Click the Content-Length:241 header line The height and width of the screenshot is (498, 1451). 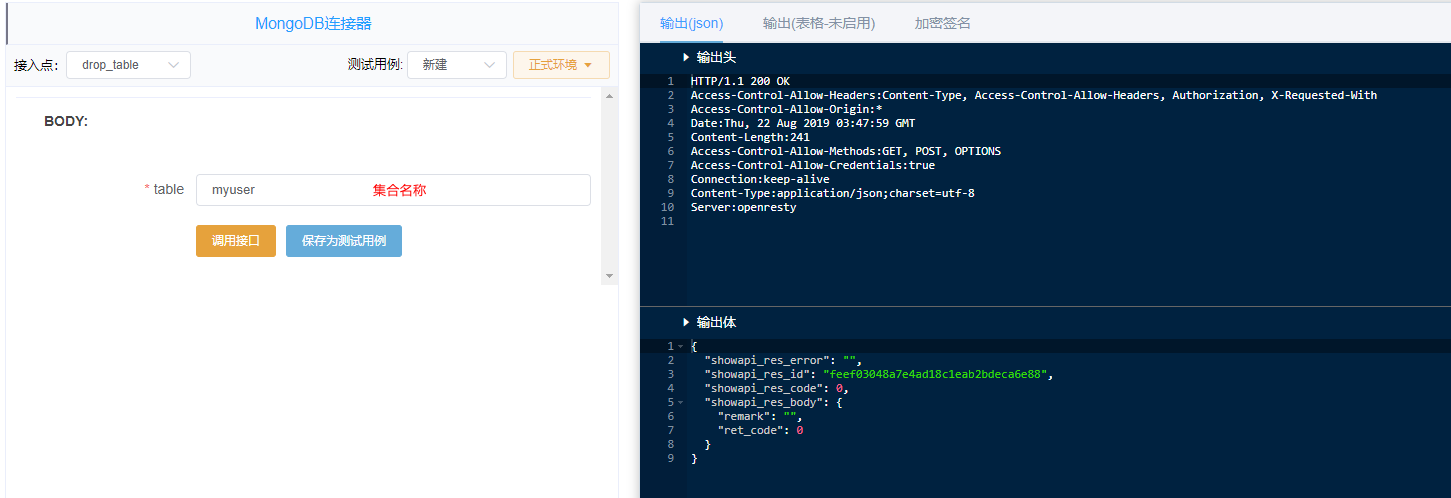[750, 137]
